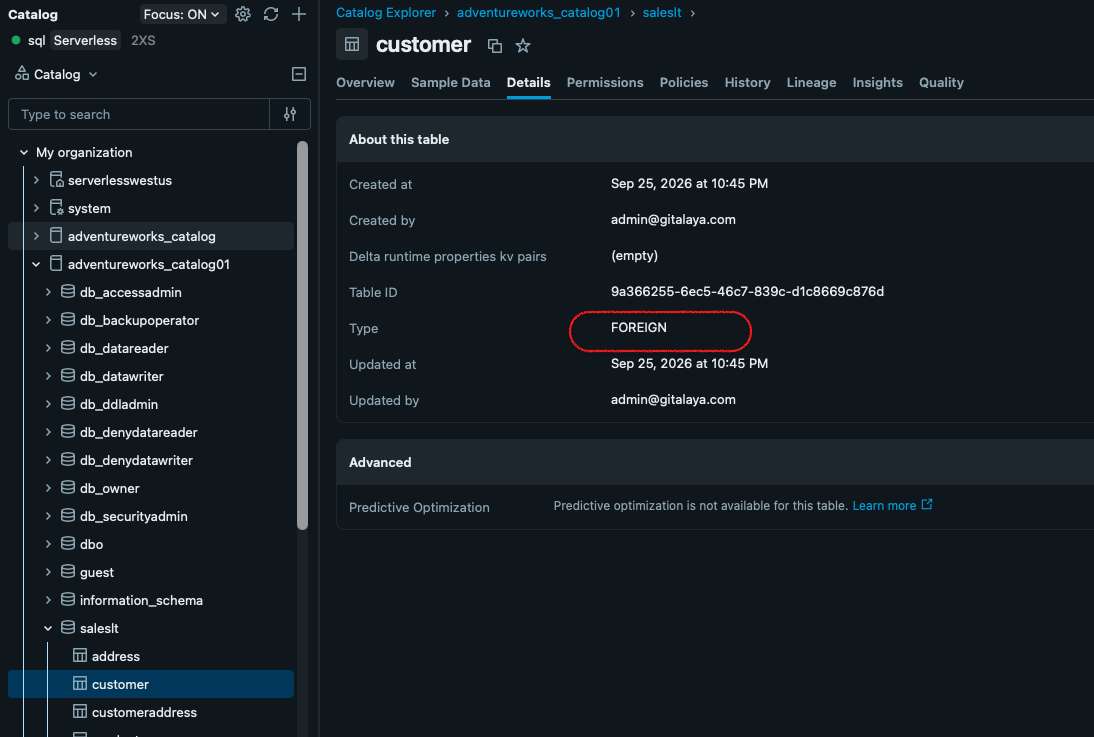The image size is (1094, 737).
Task: Go to Catalog Explorer breadcrumb
Action: click(386, 13)
